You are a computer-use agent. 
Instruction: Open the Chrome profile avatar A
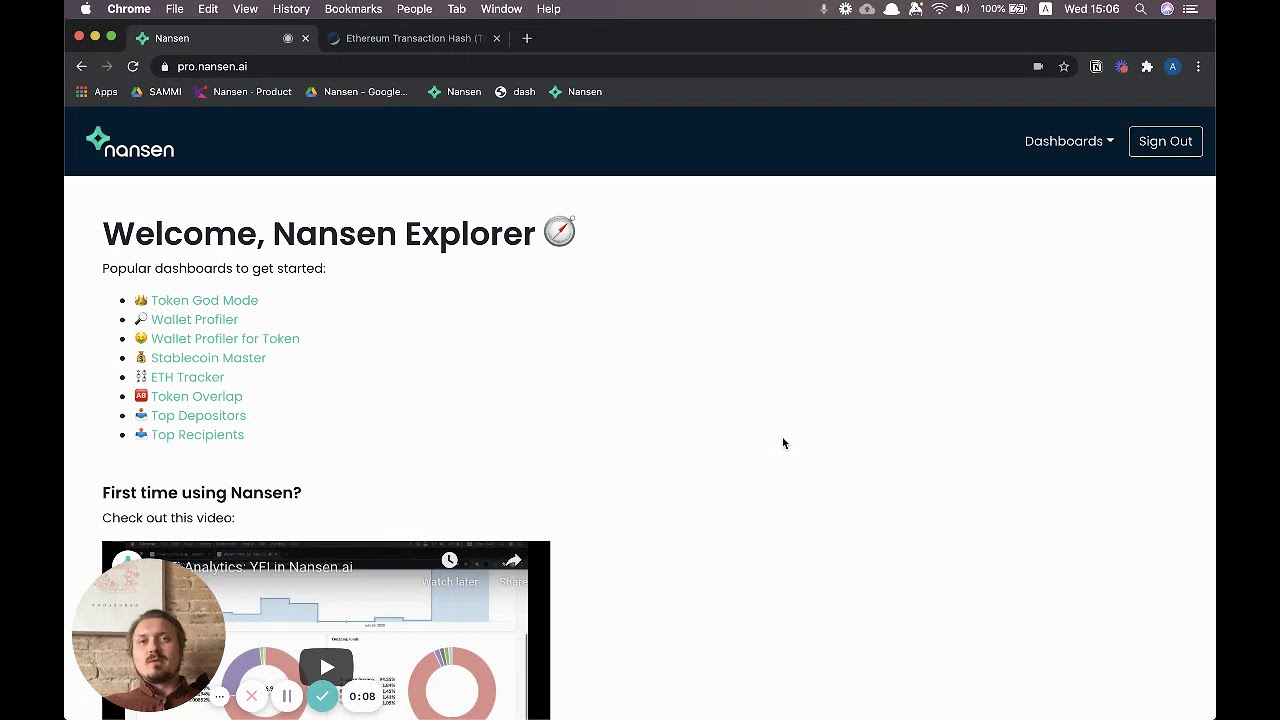pos(1173,67)
